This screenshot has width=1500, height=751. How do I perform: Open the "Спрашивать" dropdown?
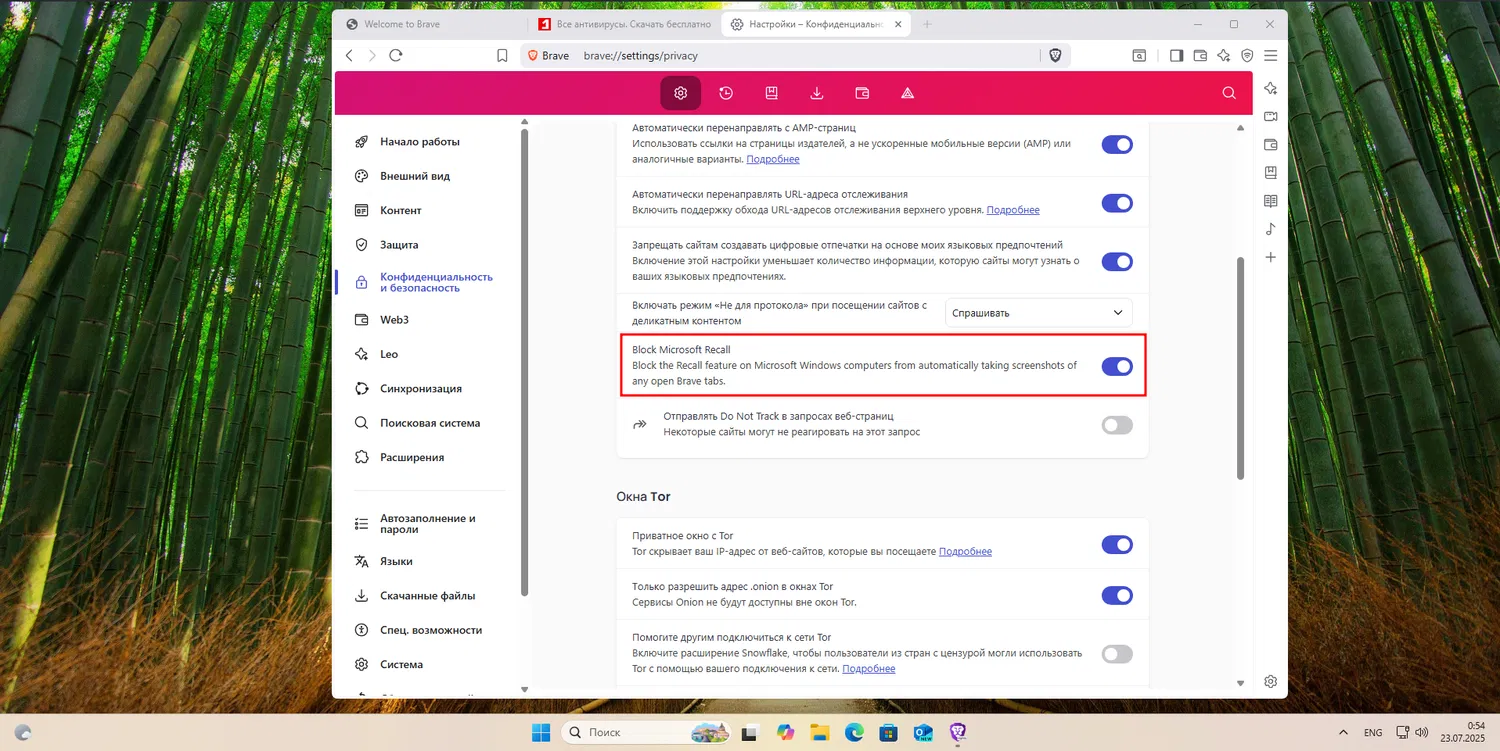(1039, 313)
